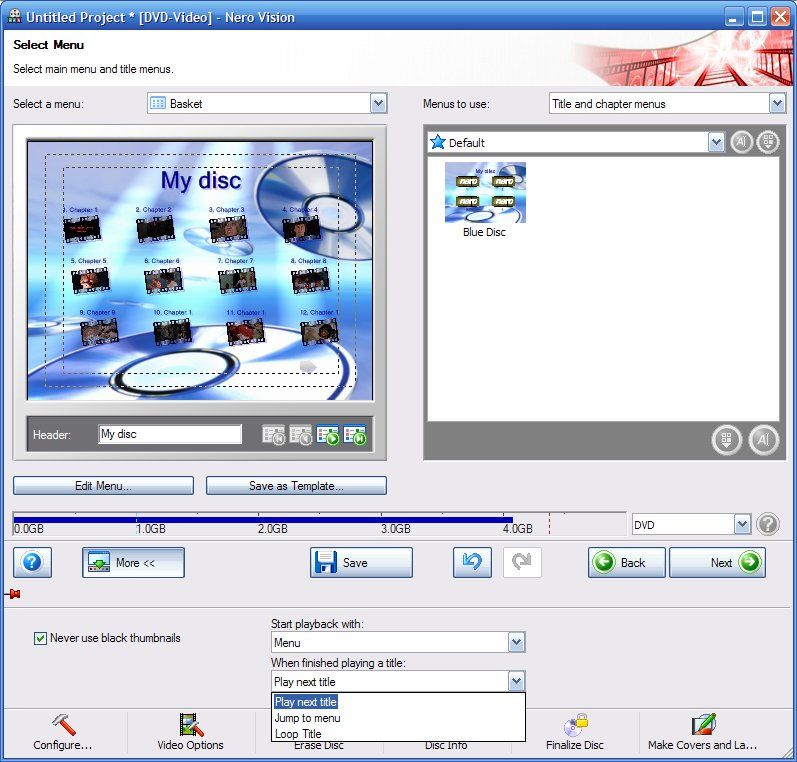Click the undo arrow button
Image resolution: width=797 pixels, height=762 pixels.
tap(472, 562)
